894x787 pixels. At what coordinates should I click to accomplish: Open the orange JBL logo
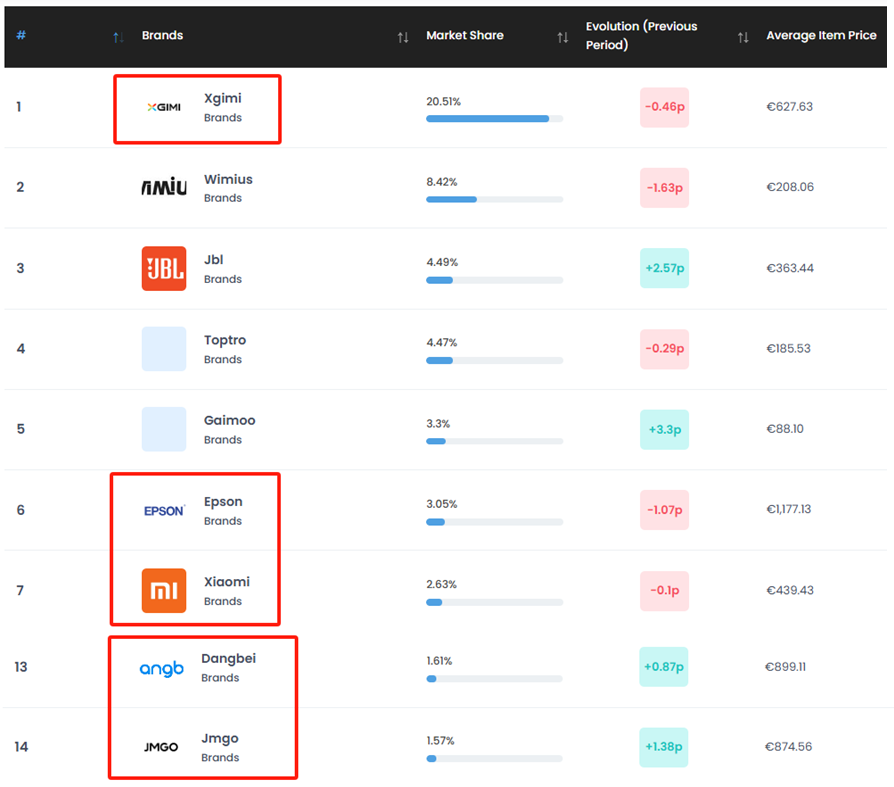tap(163, 268)
